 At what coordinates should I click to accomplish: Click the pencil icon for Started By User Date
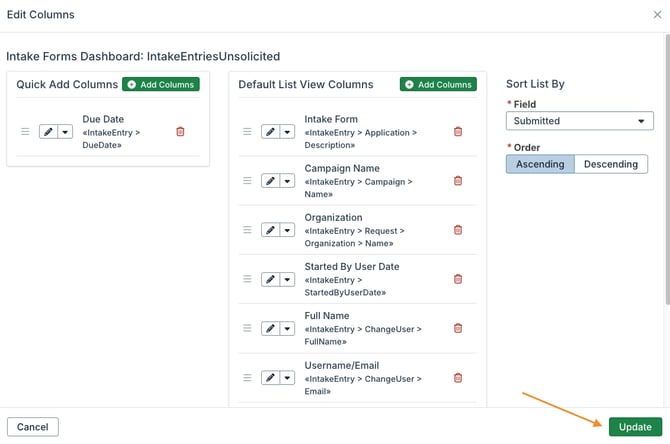(270, 279)
